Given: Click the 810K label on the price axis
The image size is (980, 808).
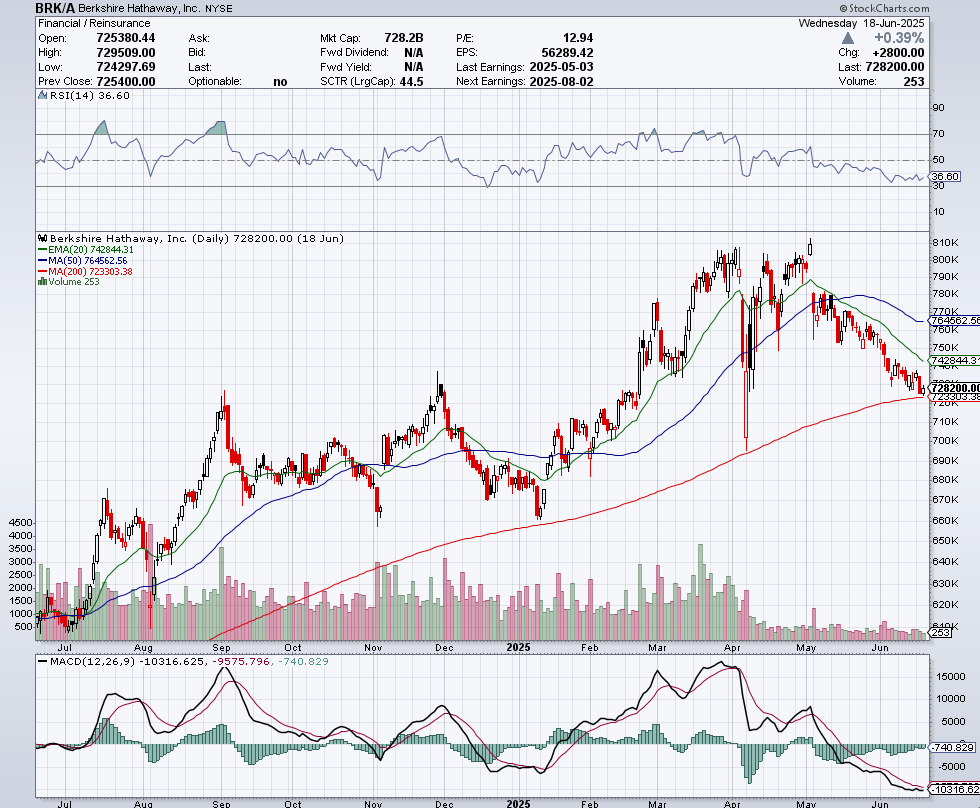Looking at the screenshot, I should (x=945, y=242).
